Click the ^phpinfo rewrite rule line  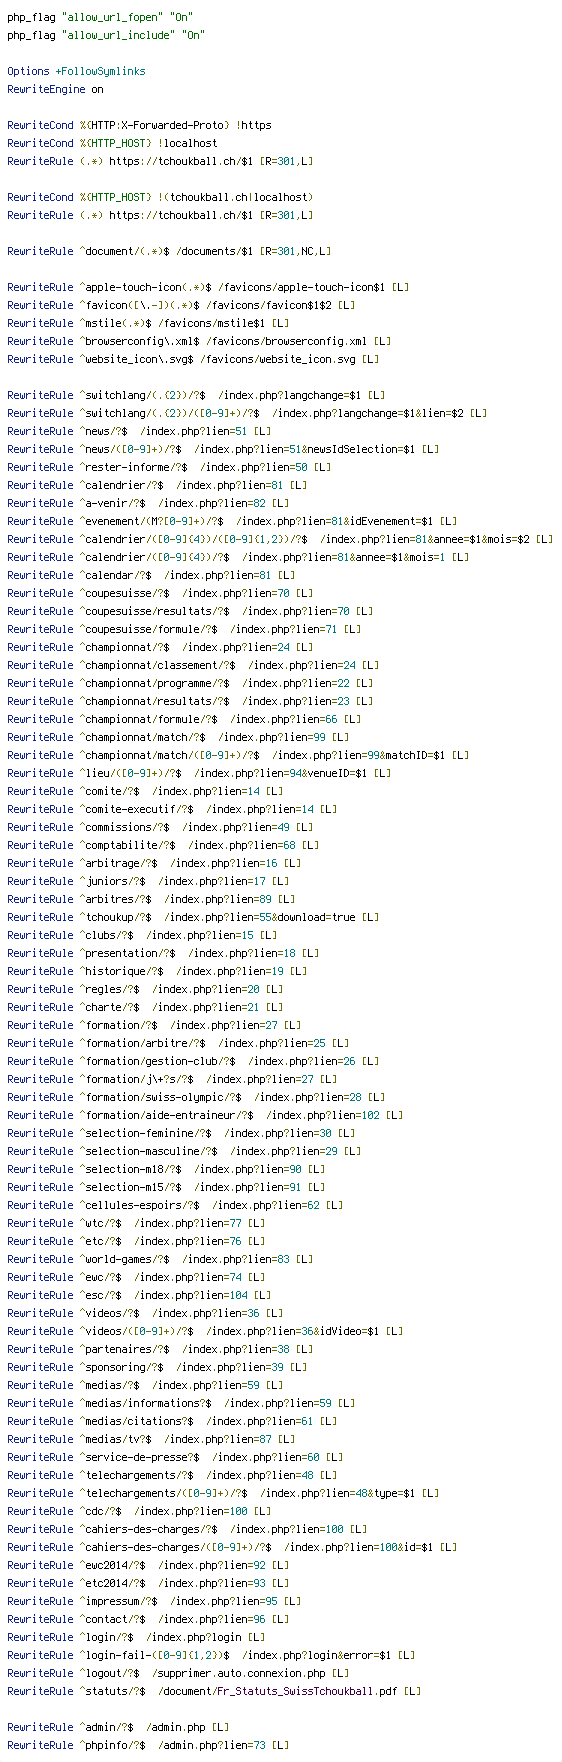coord(148,1745)
